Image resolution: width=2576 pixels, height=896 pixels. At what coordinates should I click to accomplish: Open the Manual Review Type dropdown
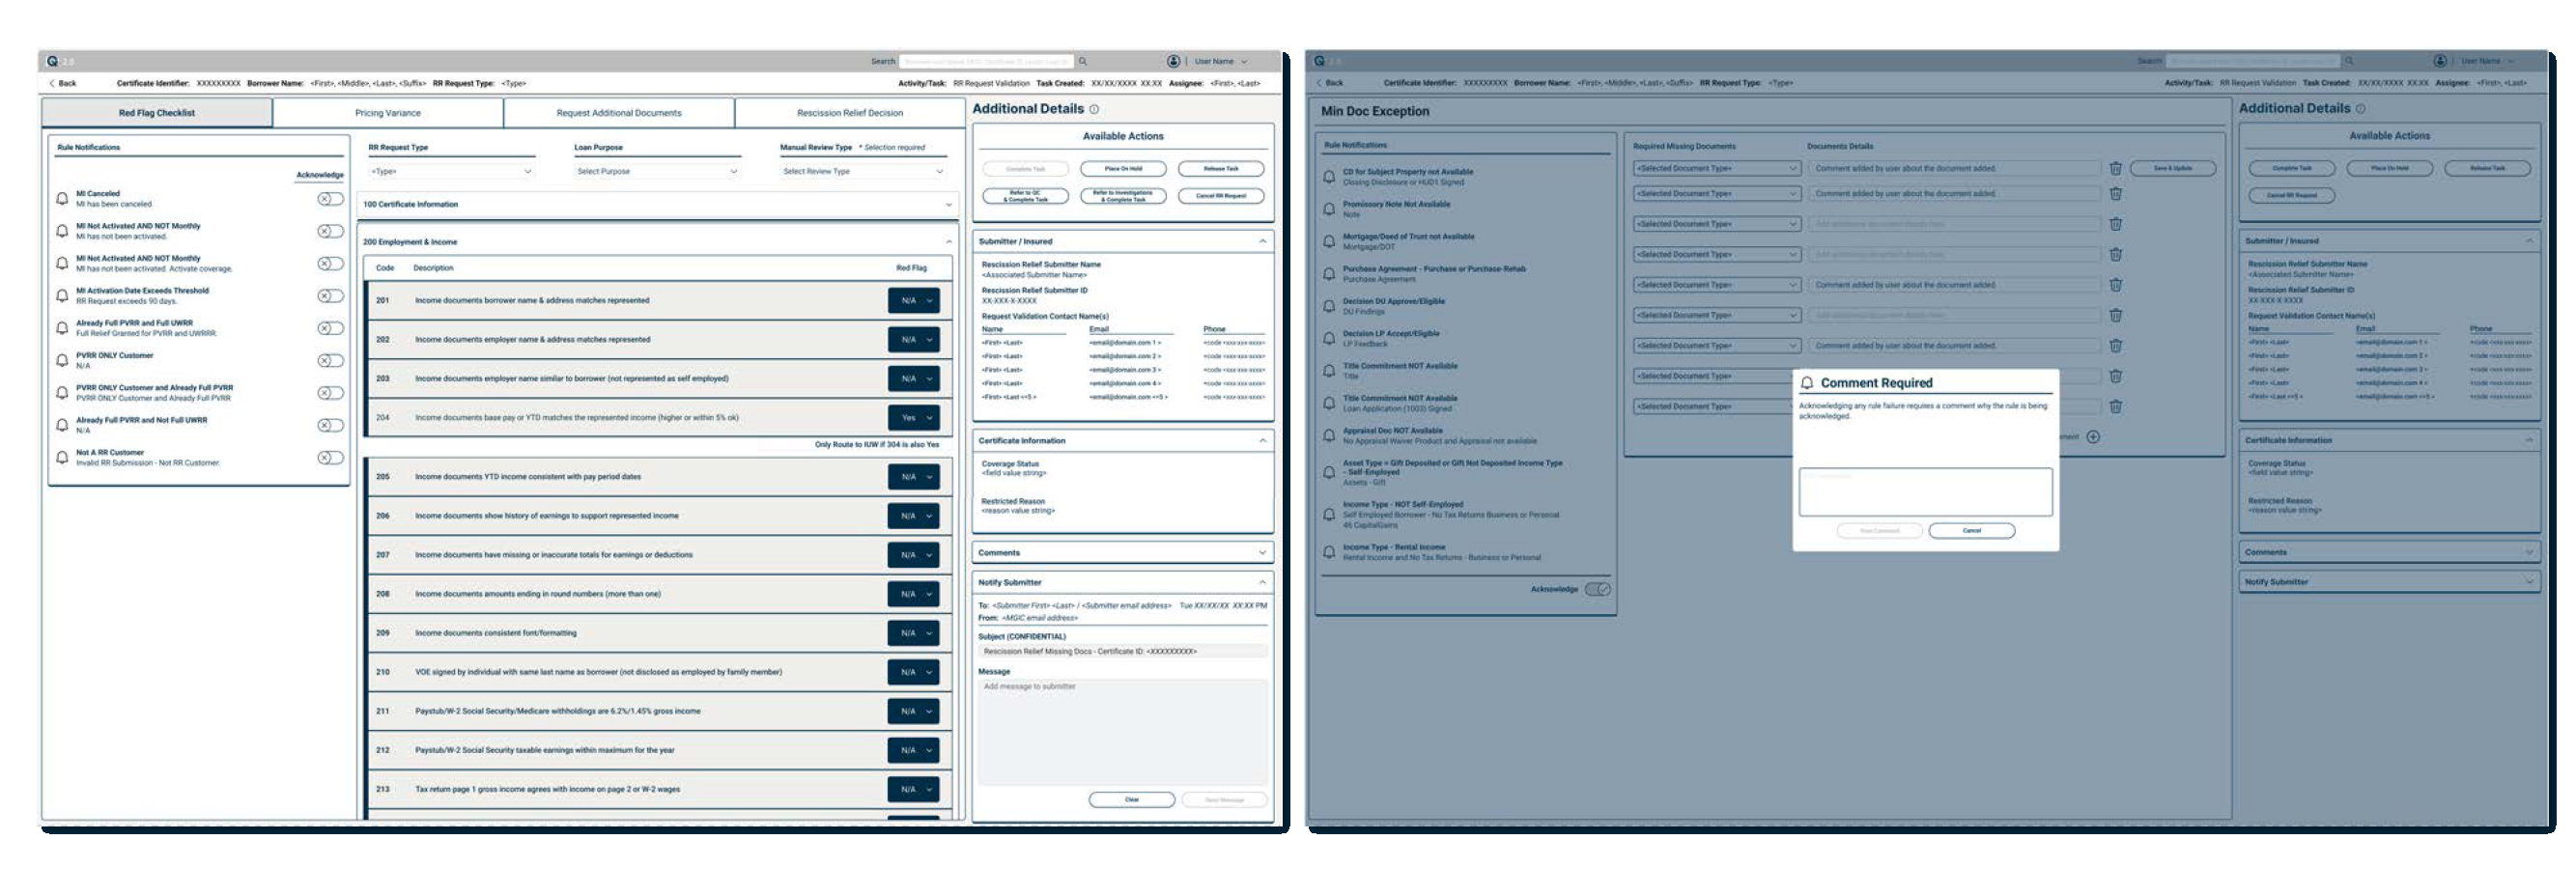[863, 172]
